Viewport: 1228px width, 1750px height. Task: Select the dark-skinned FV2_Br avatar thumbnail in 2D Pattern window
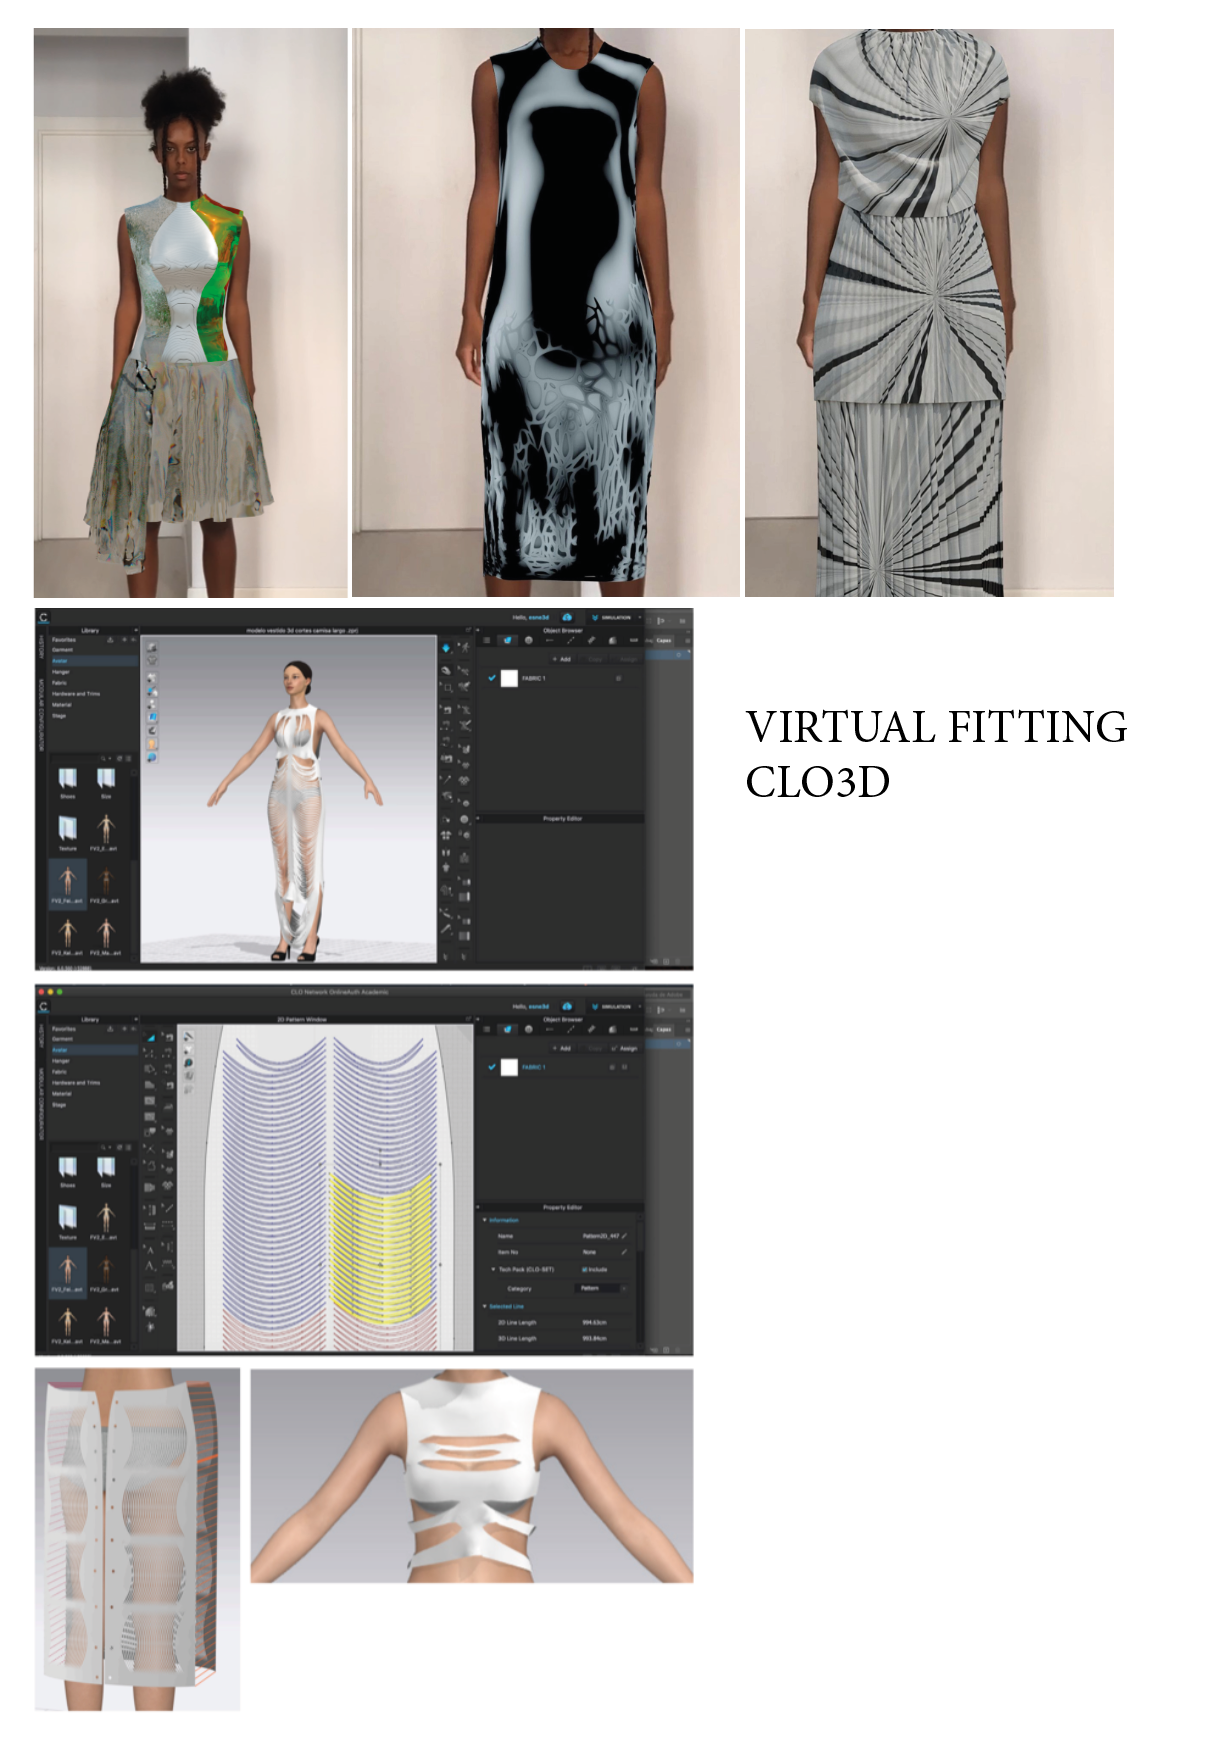point(106,1272)
